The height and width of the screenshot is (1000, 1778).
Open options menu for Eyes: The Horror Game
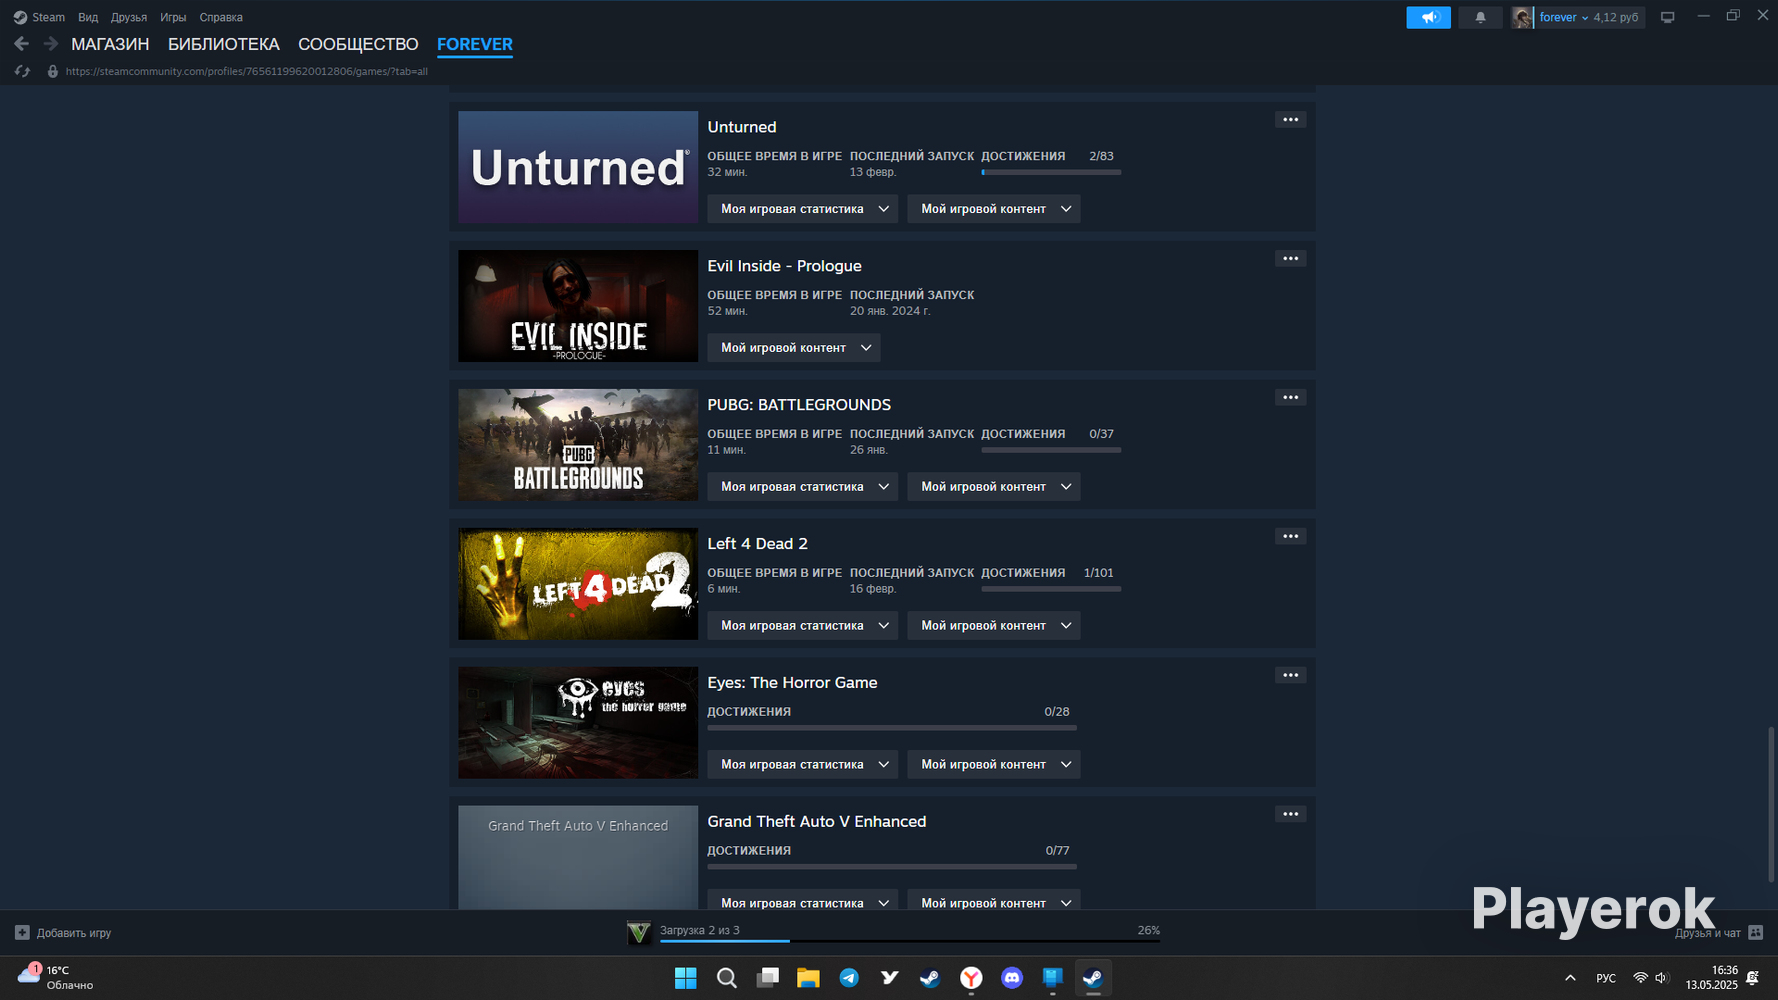[1291, 676]
